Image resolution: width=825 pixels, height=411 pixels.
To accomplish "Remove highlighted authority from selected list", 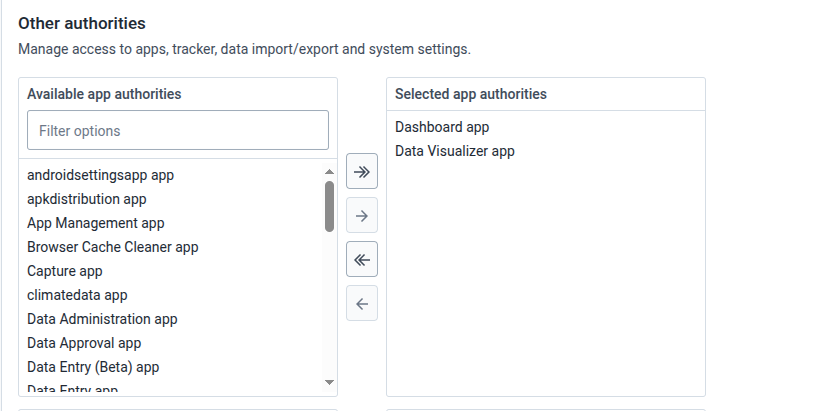I will pos(361,303).
